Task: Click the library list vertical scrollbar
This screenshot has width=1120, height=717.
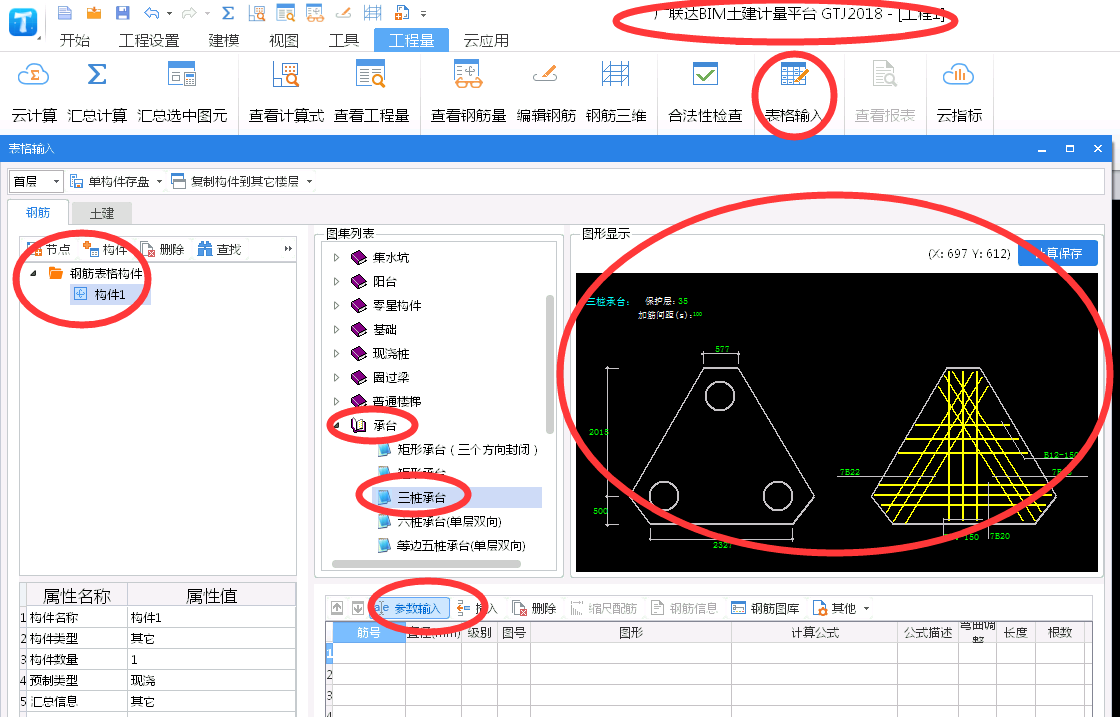Action: click(549, 364)
